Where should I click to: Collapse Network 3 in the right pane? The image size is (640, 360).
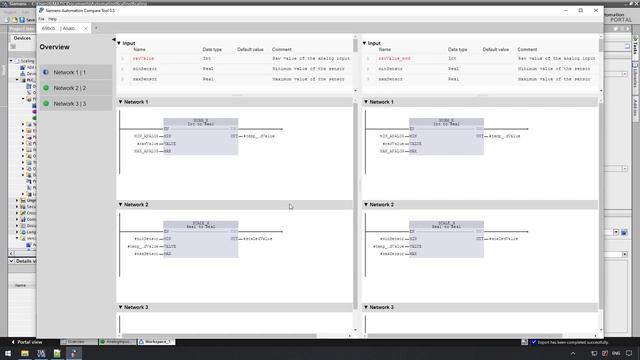pos(366,307)
